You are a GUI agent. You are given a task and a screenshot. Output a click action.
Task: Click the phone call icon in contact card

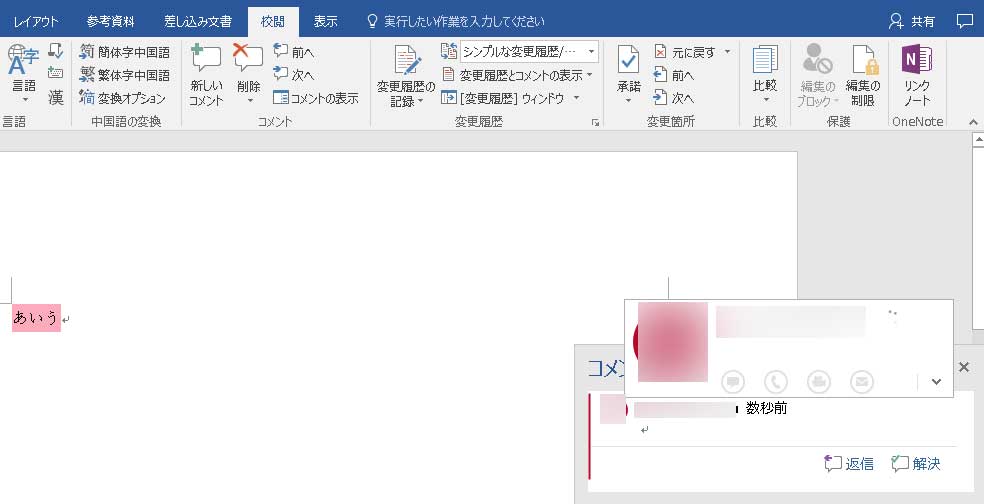coord(775,381)
